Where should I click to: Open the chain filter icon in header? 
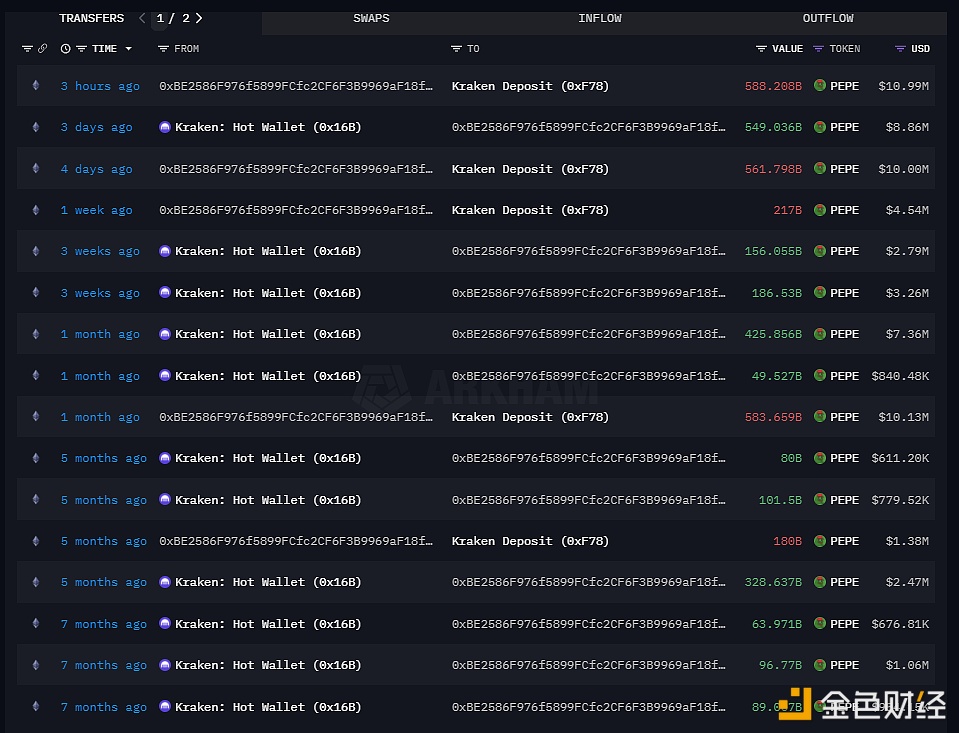(x=27, y=49)
